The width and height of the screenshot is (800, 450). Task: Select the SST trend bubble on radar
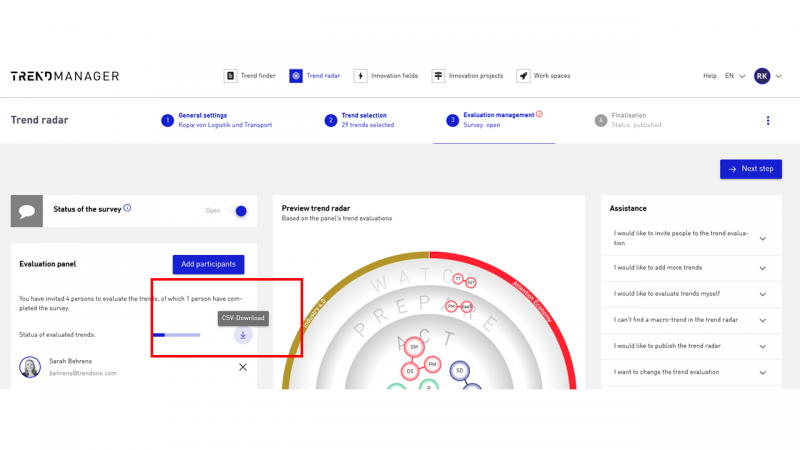coord(470,283)
